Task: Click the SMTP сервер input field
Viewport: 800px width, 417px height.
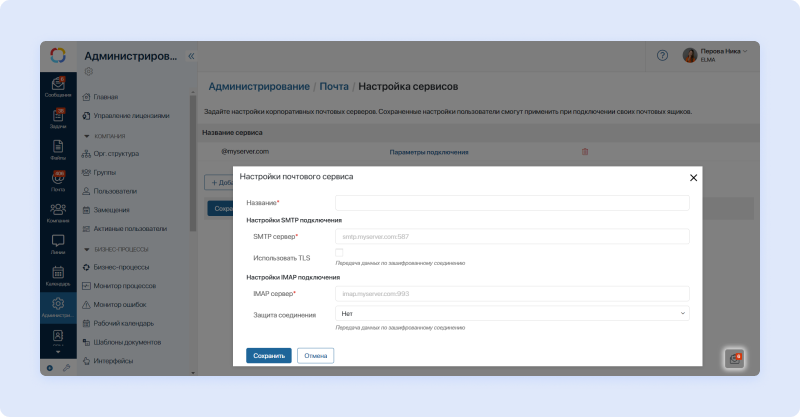Action: tap(512, 237)
